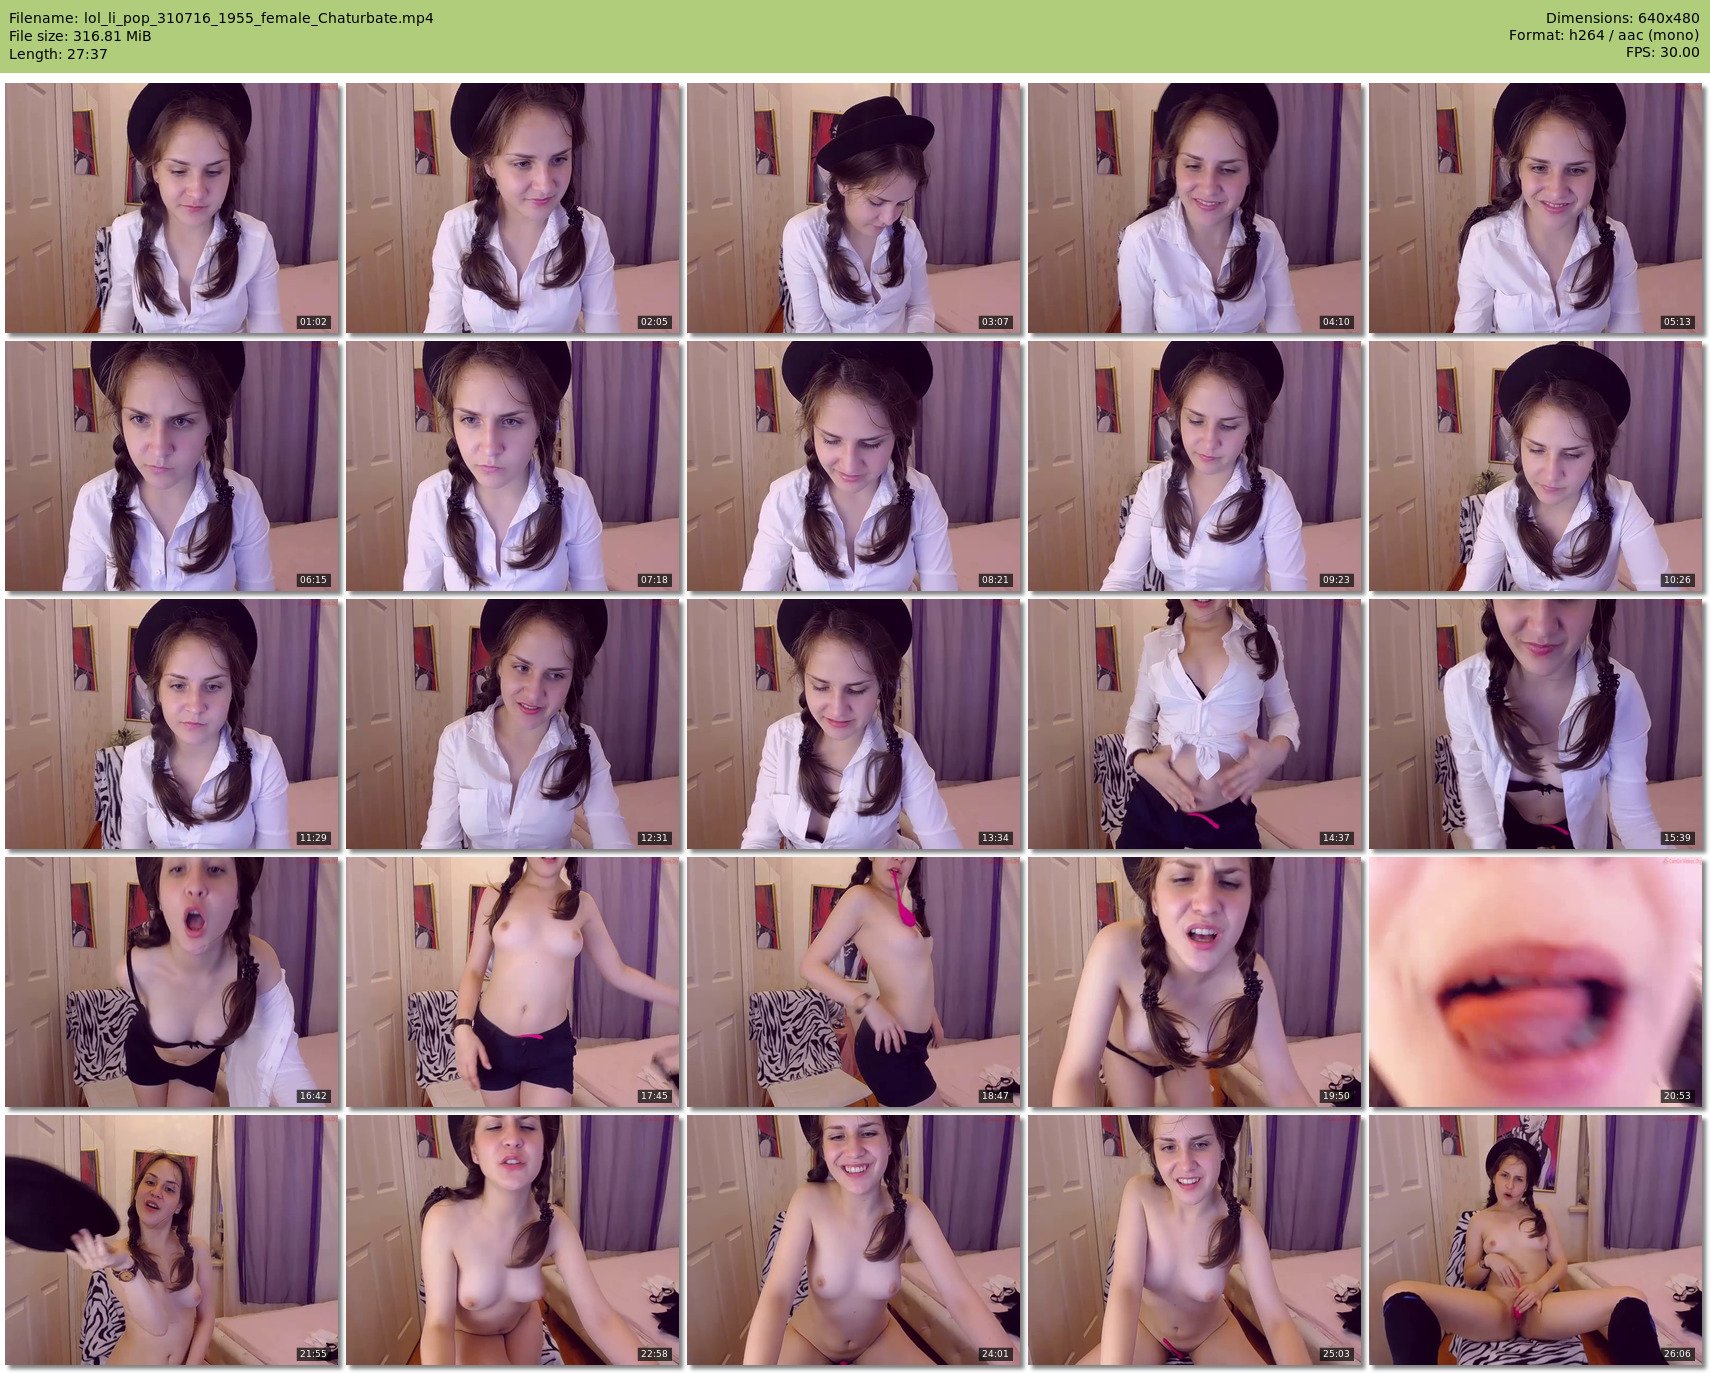Pick the frame marked 25:03
The width and height of the screenshot is (1710, 1373).
pos(1195,1239)
